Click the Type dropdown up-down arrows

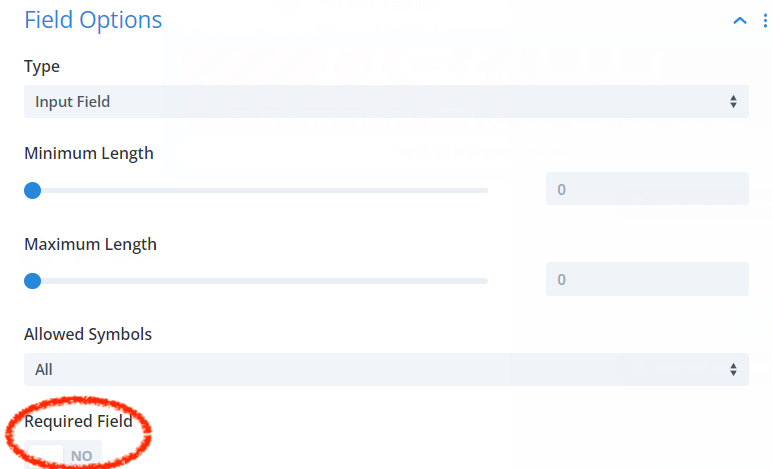pos(733,102)
